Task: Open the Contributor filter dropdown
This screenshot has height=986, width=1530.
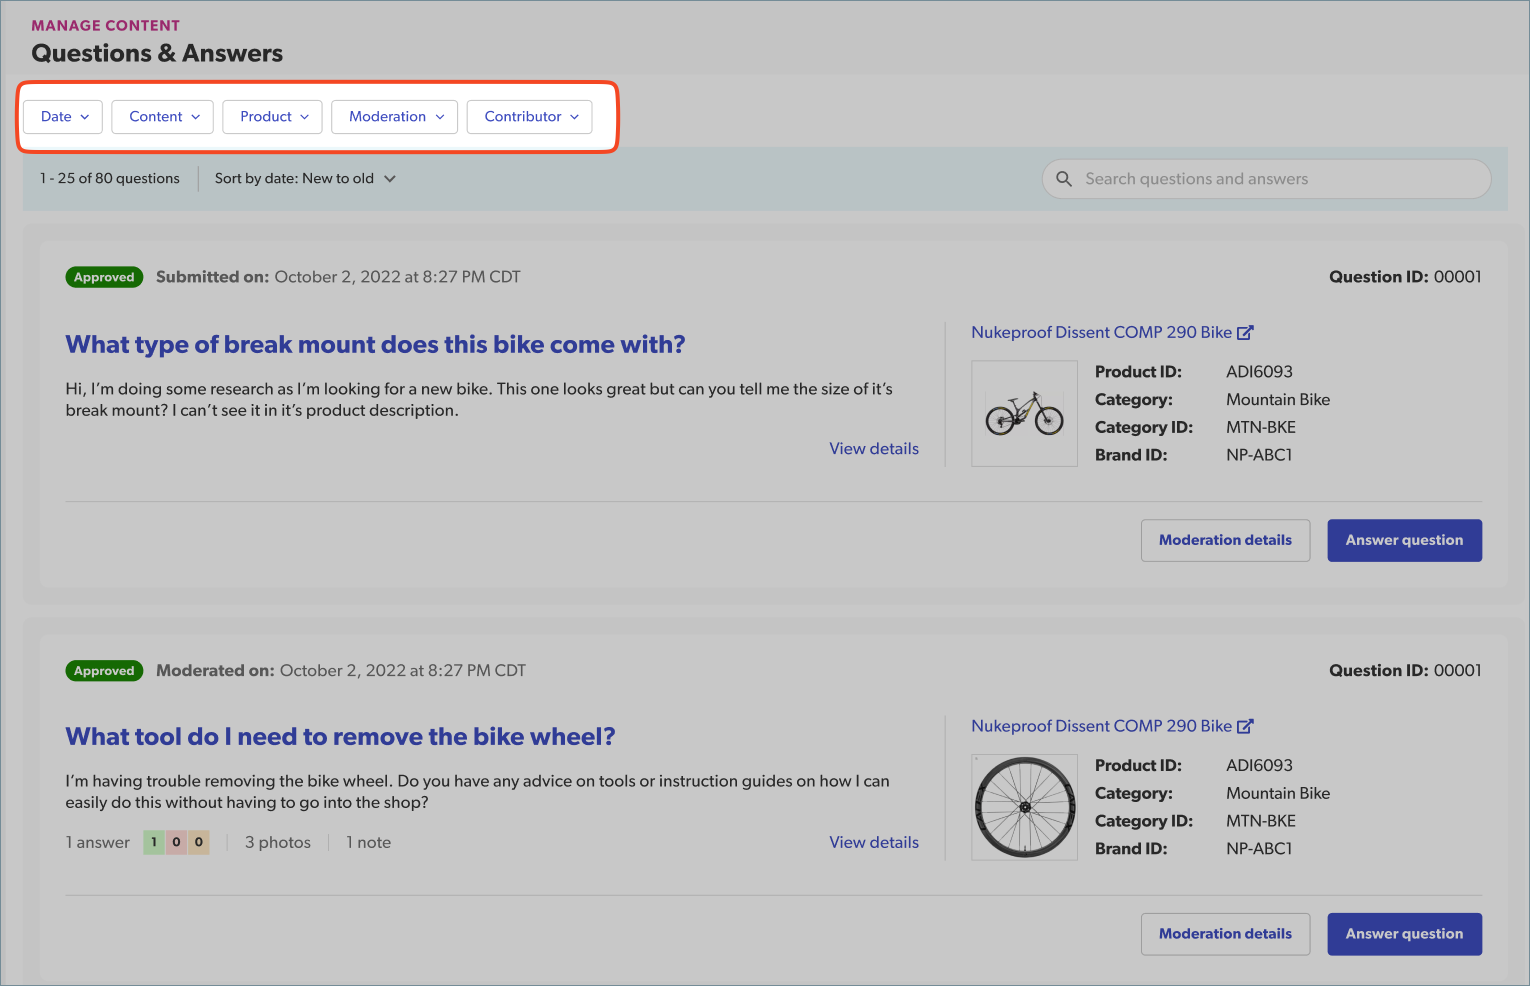Action: tap(530, 117)
